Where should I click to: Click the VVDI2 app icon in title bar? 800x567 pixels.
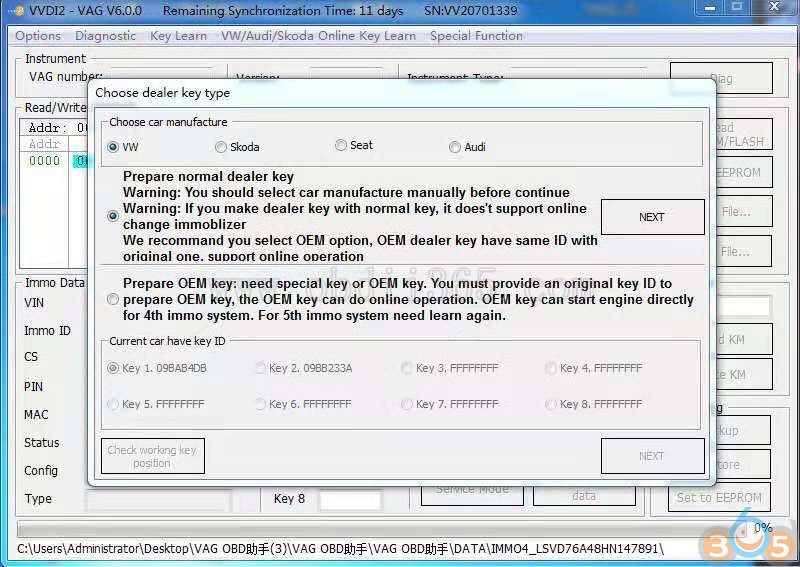tap(19, 11)
